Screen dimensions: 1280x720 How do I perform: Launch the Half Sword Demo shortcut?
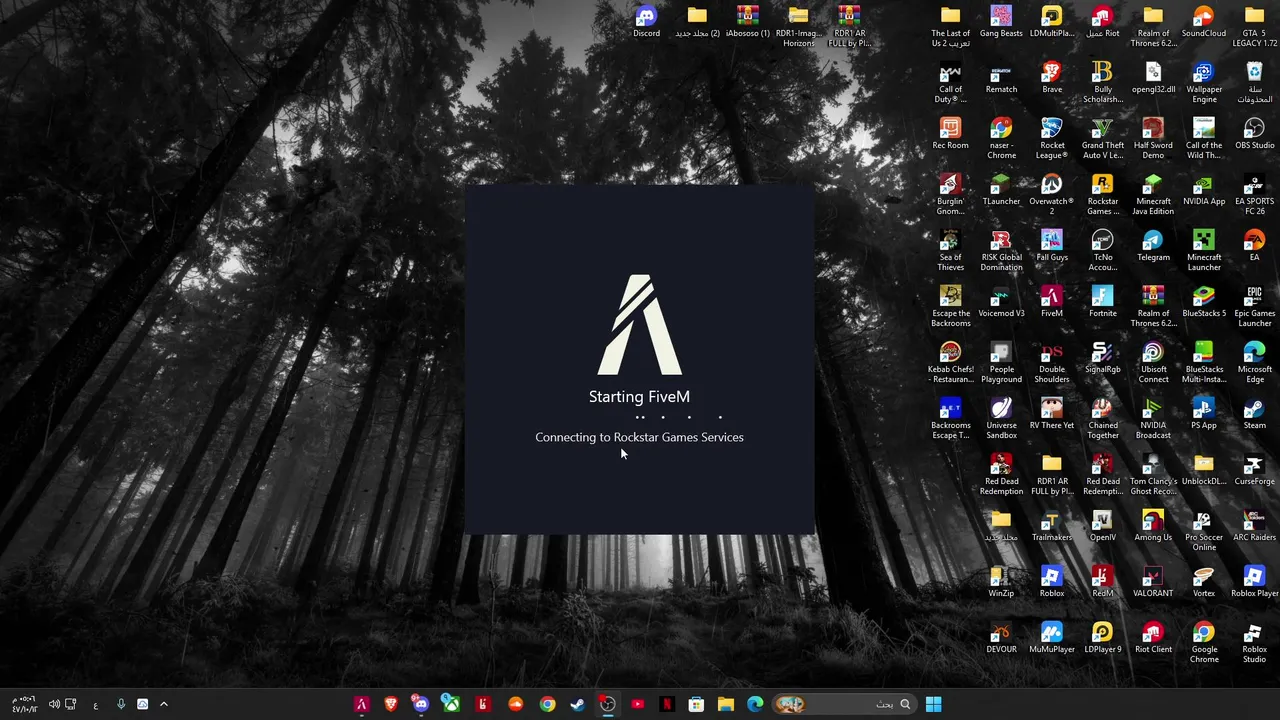point(1153,138)
